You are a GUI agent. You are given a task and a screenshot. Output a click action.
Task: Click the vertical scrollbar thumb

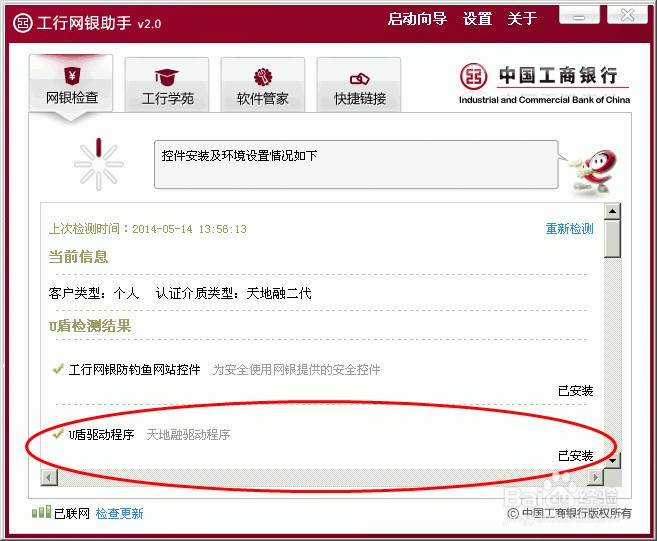pyautogui.click(x=612, y=239)
